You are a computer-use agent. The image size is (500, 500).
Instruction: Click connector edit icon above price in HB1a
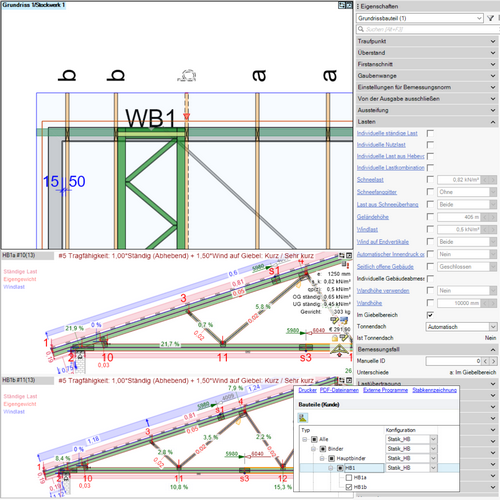[334, 320]
